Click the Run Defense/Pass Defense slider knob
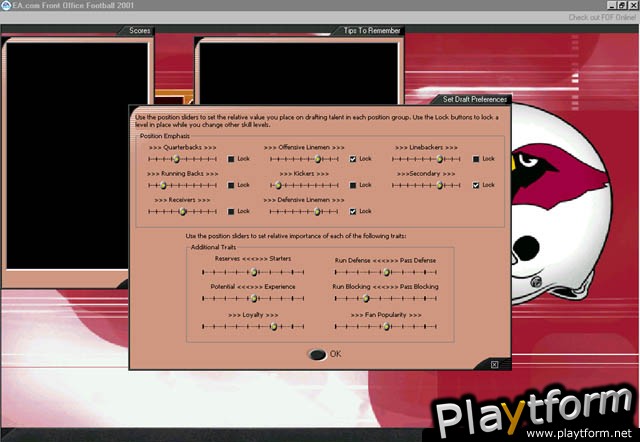Screen dimensions: 640x442 [x=387, y=272]
